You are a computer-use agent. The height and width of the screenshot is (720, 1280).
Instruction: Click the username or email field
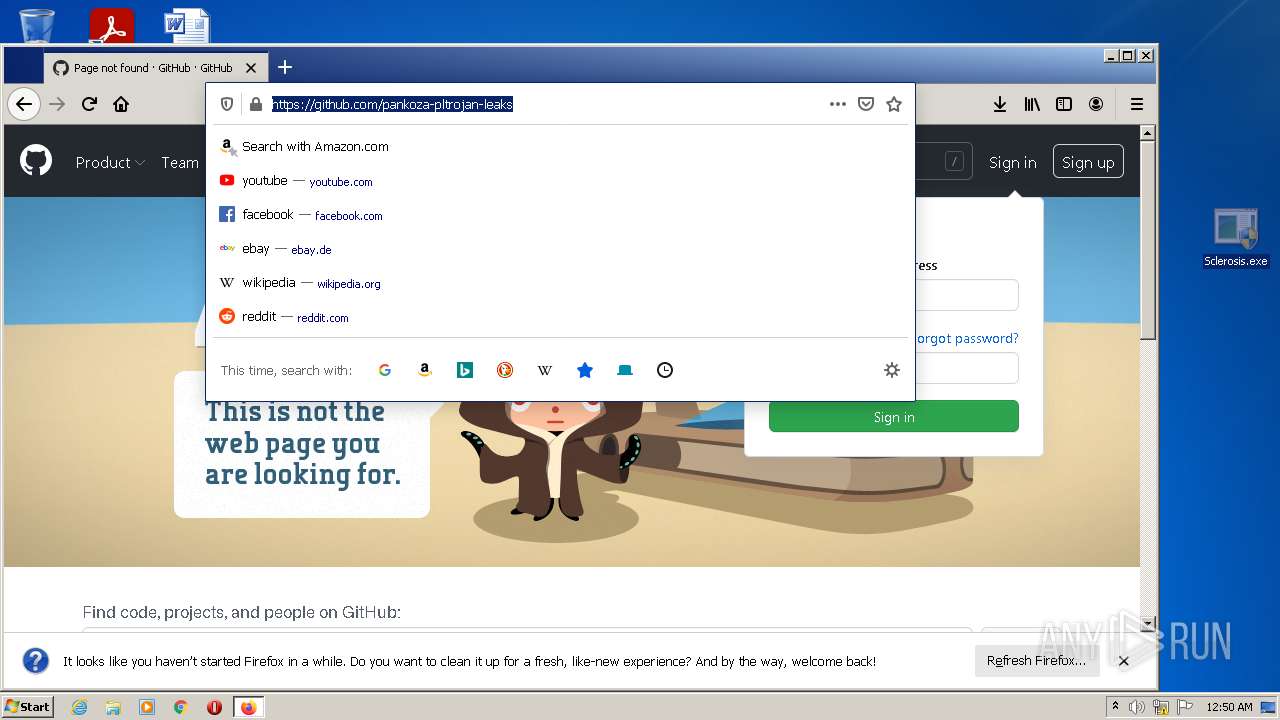[x=966, y=295]
